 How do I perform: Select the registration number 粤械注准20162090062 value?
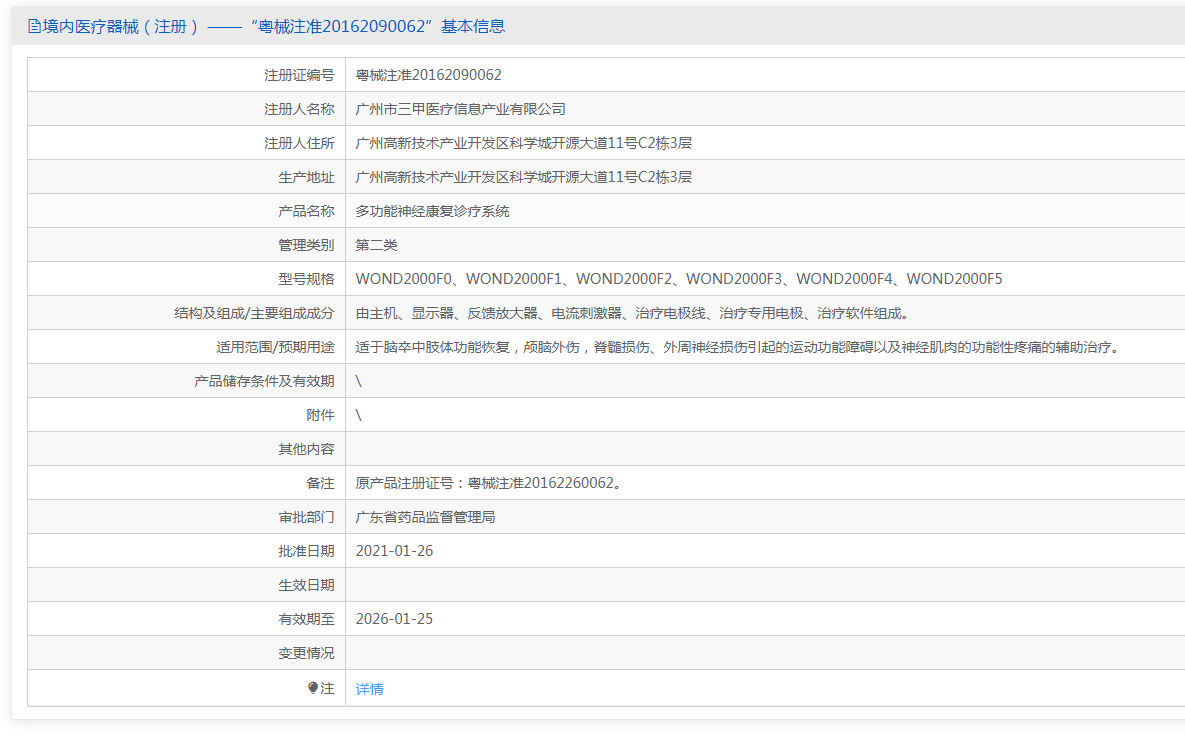(428, 75)
